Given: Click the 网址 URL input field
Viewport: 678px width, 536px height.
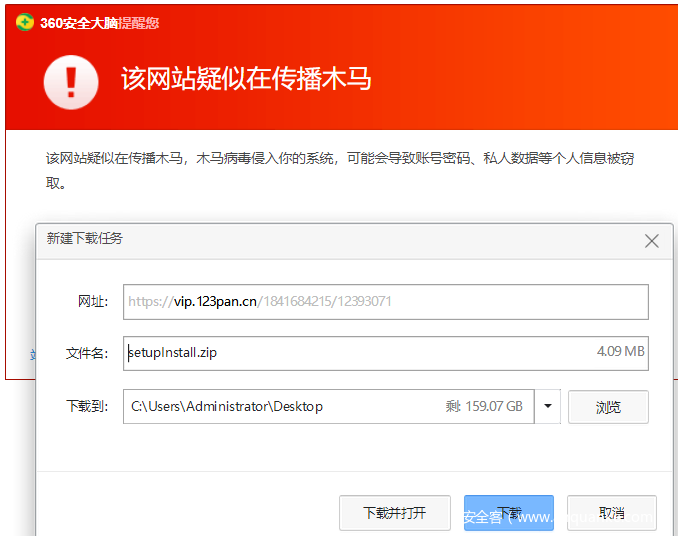Looking at the screenshot, I should 385,301.
